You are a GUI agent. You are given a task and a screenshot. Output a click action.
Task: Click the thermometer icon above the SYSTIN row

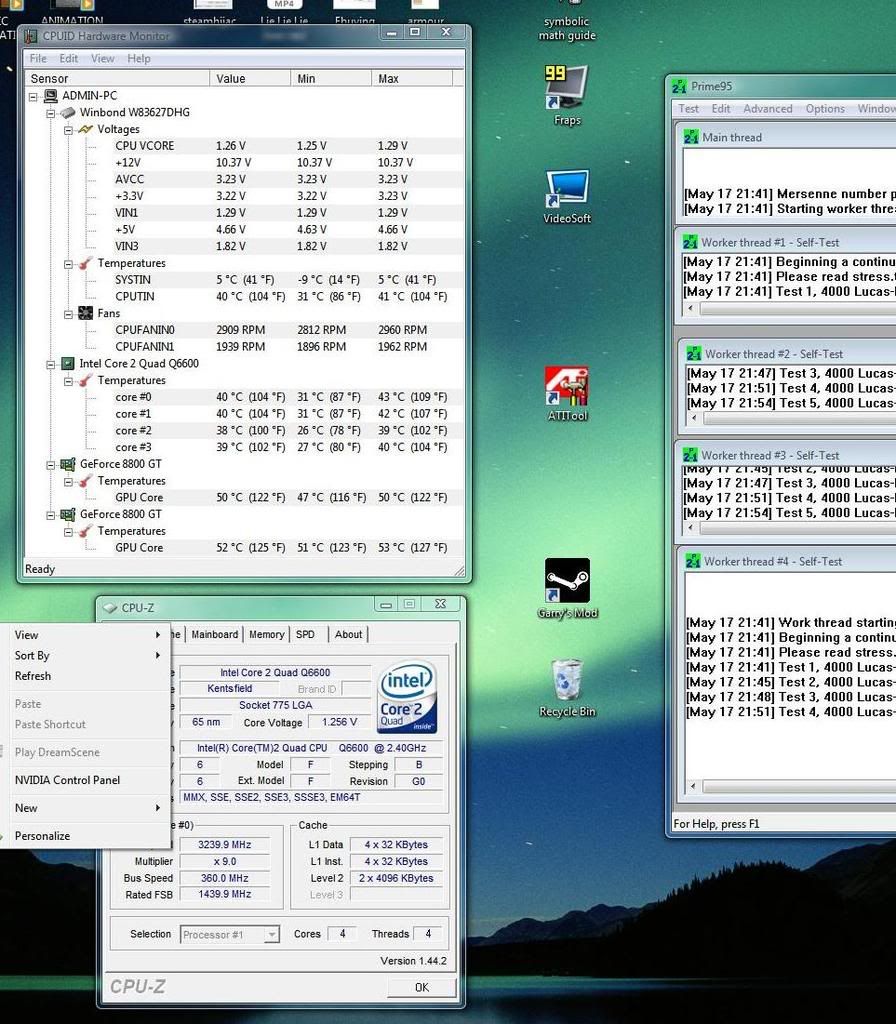click(x=86, y=263)
